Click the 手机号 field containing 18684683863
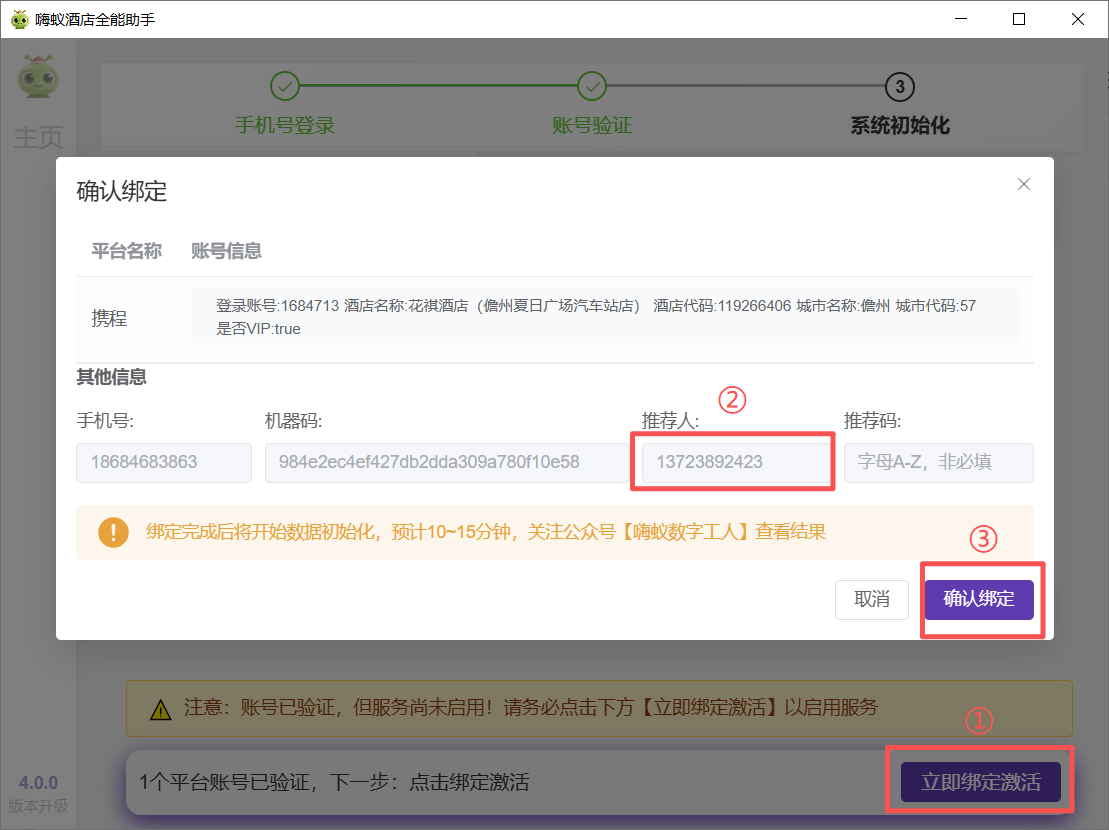Screen dimensions: 1109x830 163,462
